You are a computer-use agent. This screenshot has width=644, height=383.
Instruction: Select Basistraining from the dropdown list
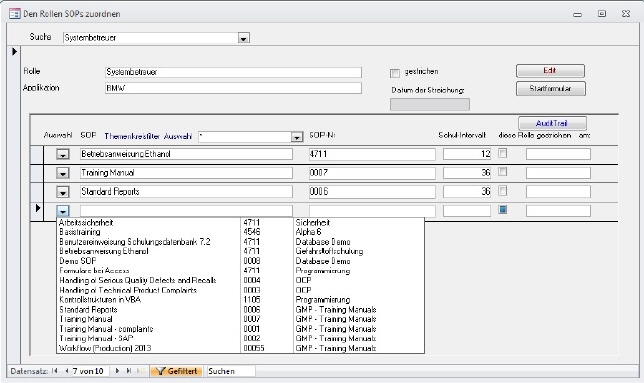tap(240, 232)
